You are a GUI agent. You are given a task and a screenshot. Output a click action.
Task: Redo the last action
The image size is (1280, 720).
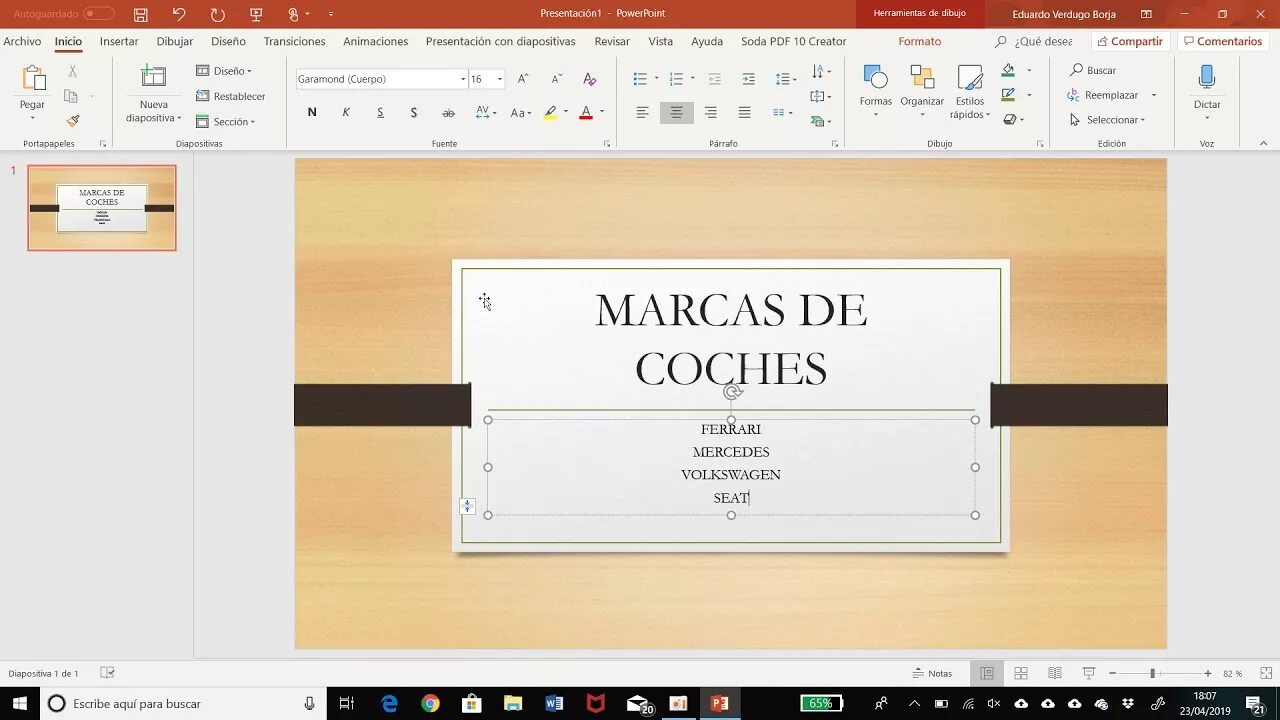click(217, 14)
